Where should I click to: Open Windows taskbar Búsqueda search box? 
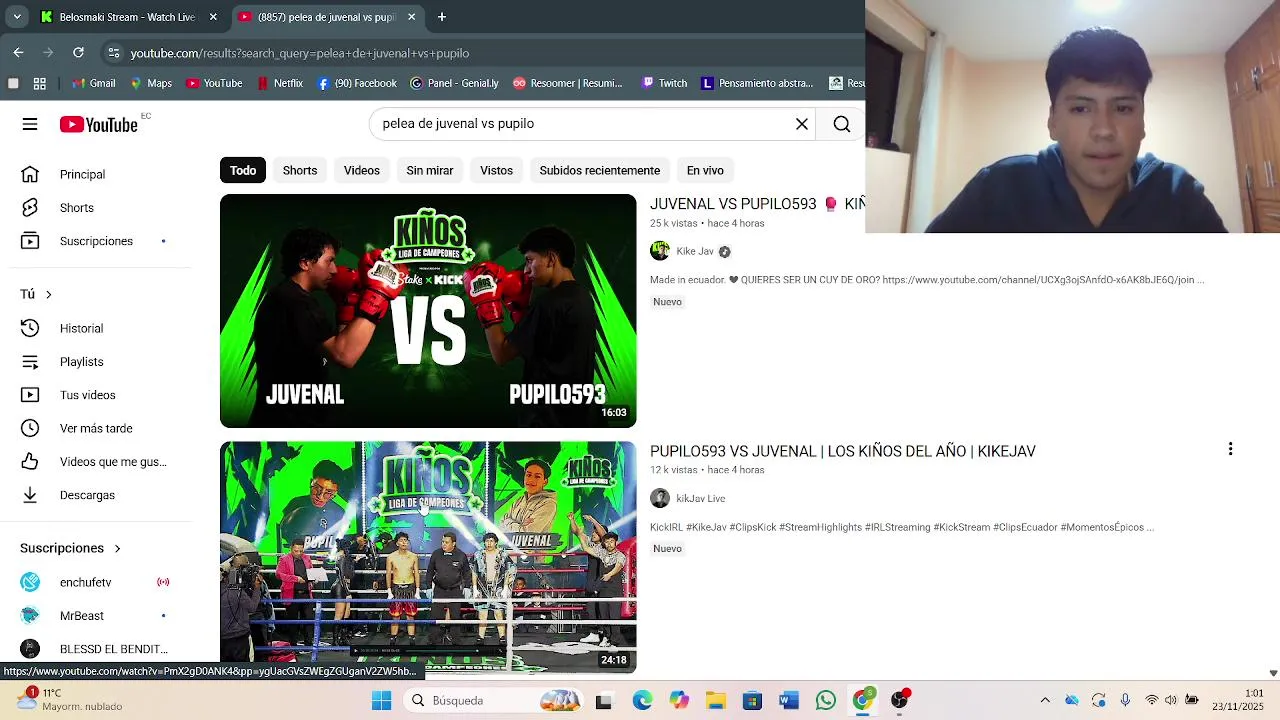pos(492,700)
